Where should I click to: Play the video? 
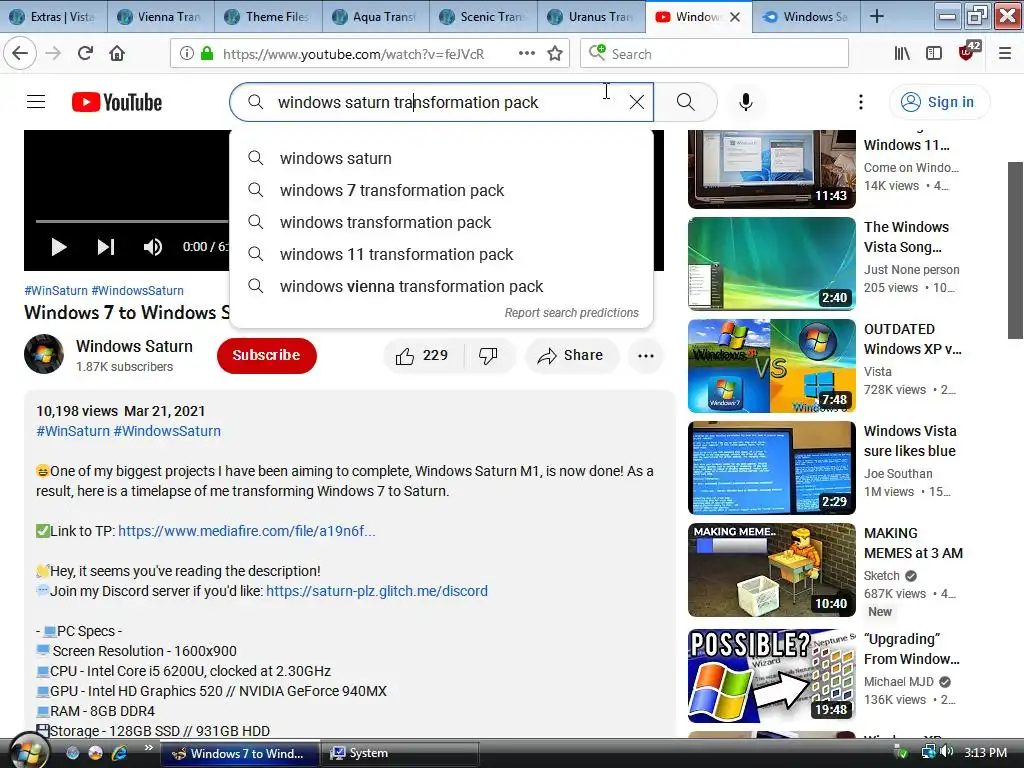[x=59, y=247]
